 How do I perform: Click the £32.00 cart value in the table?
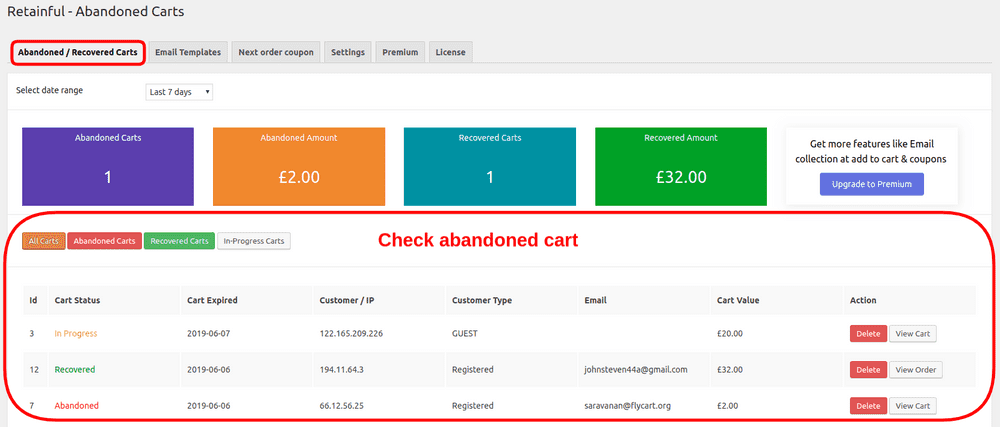pos(730,370)
